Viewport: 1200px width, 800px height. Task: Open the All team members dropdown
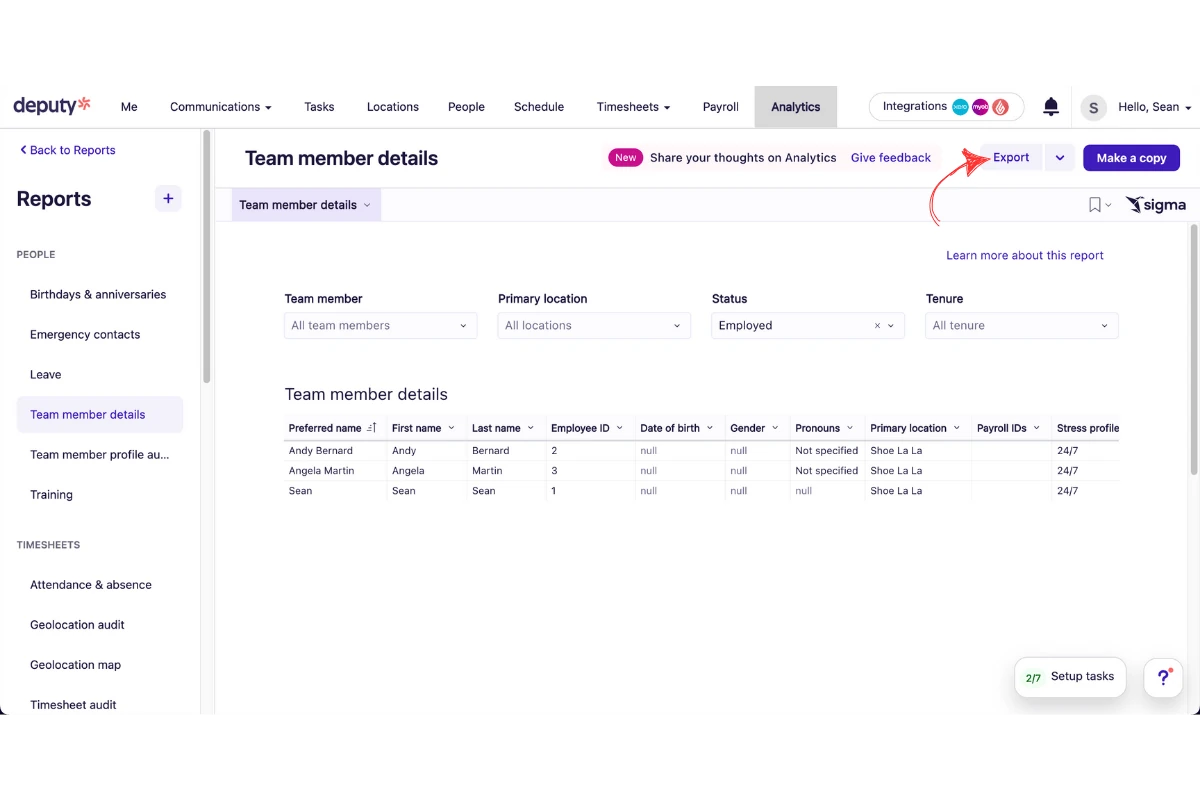(x=380, y=326)
